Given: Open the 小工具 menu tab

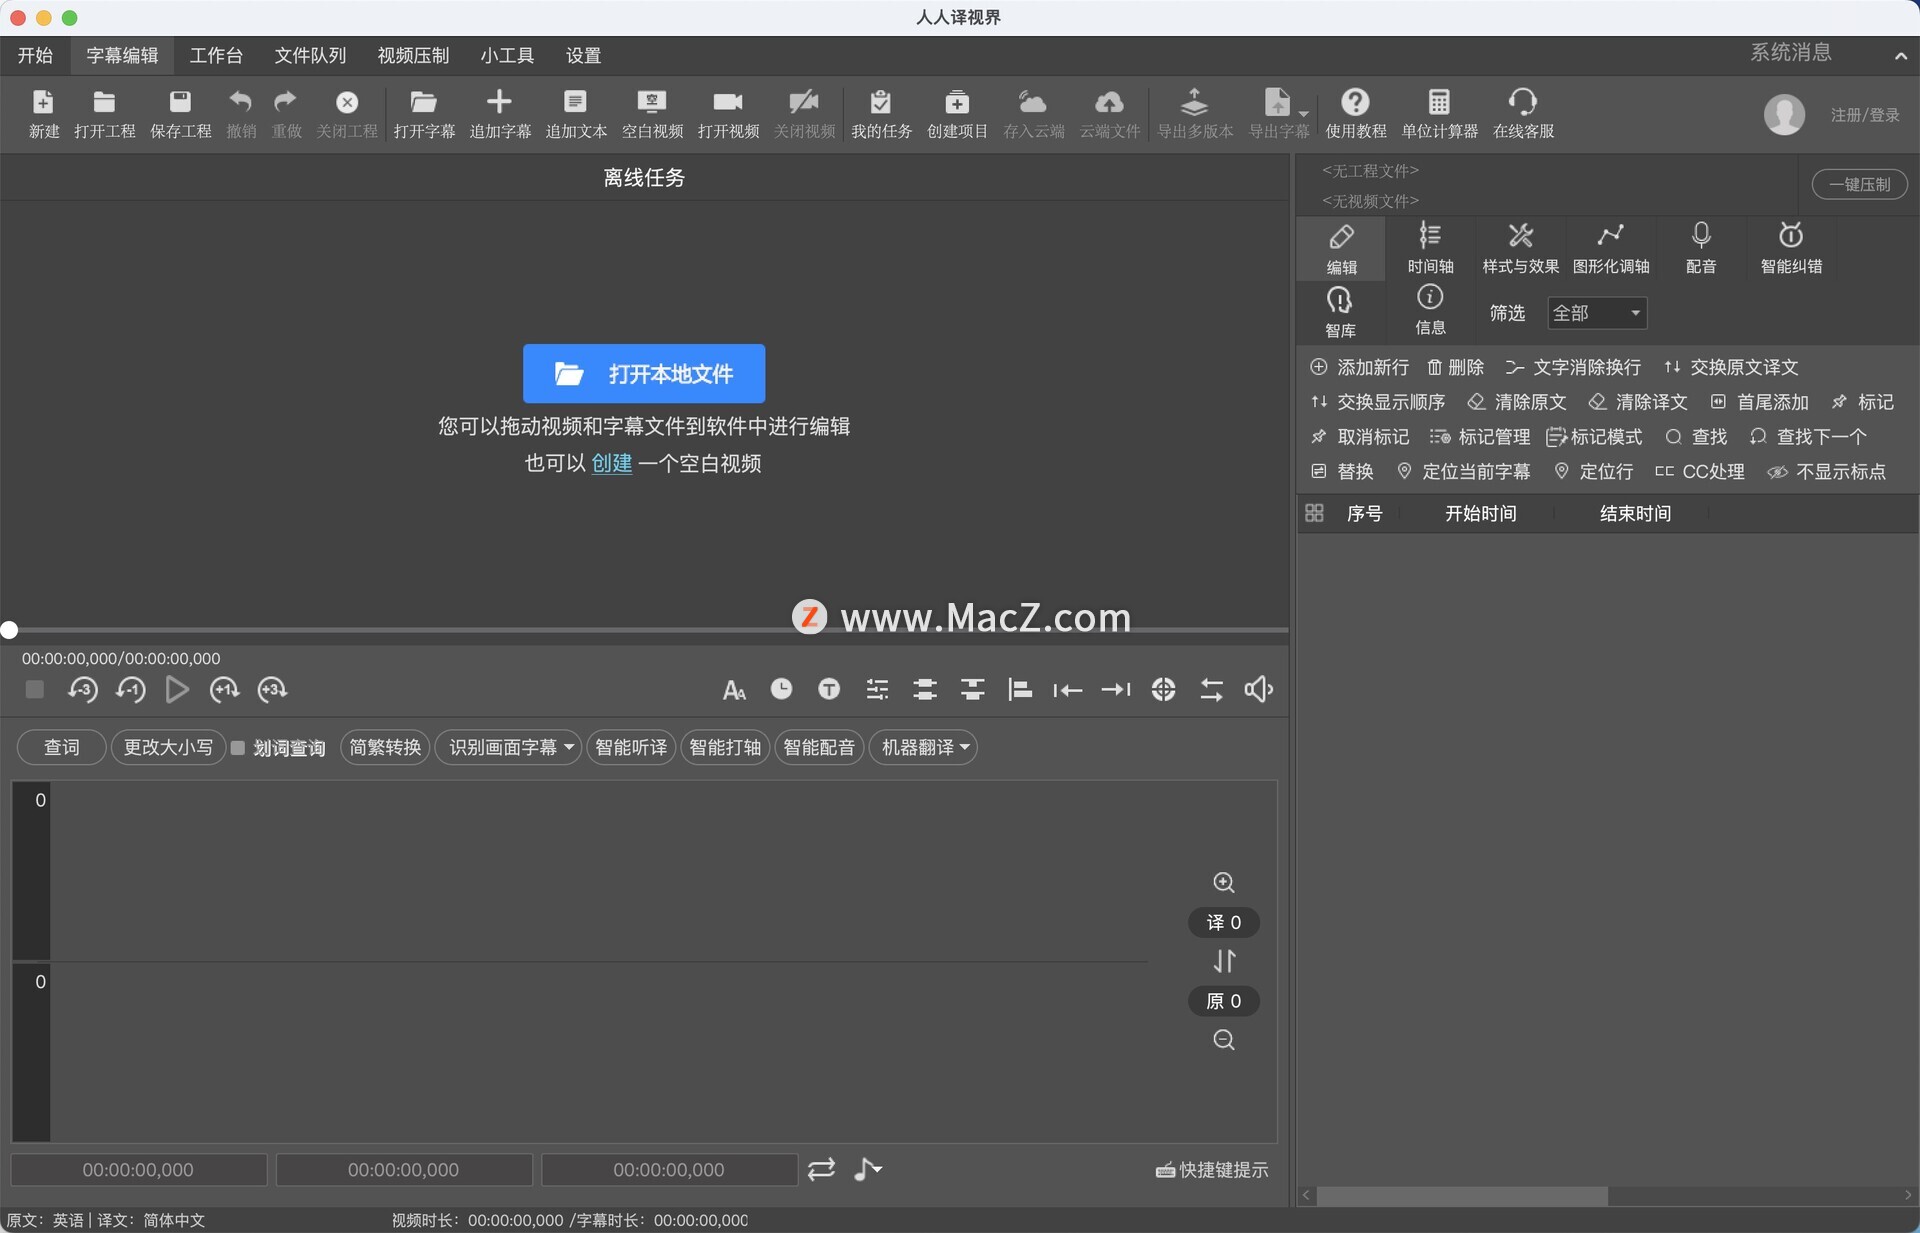Looking at the screenshot, I should point(507,55).
